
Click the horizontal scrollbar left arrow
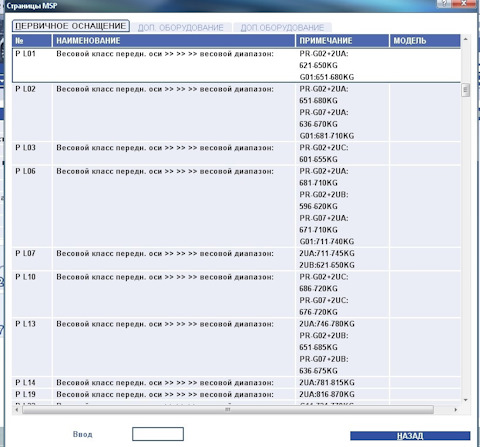click(17, 409)
